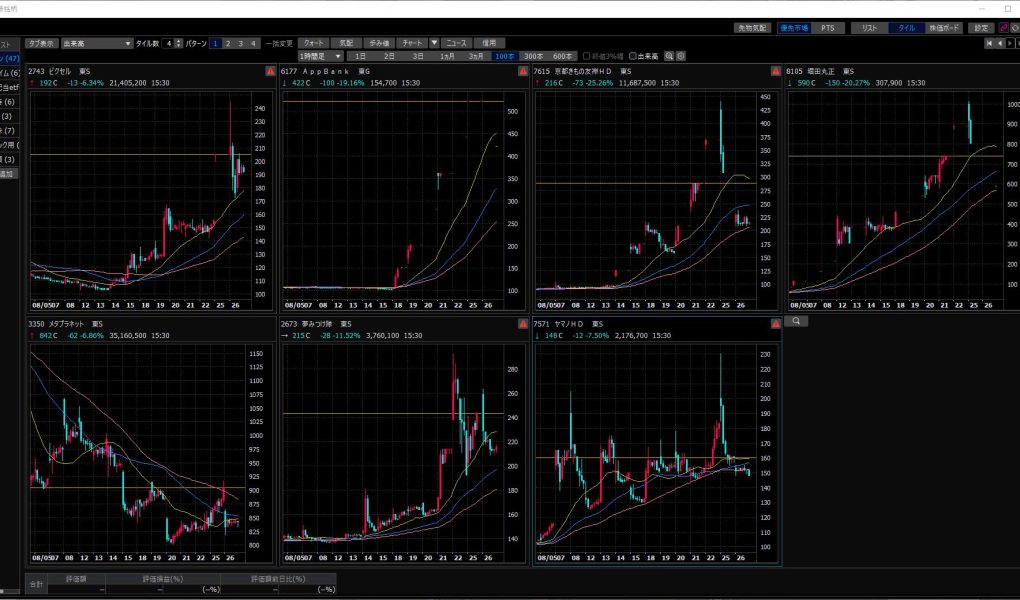Viewport: 1020px width, 600px height.
Task: Select pattern 3 layout button
Action: pos(240,44)
